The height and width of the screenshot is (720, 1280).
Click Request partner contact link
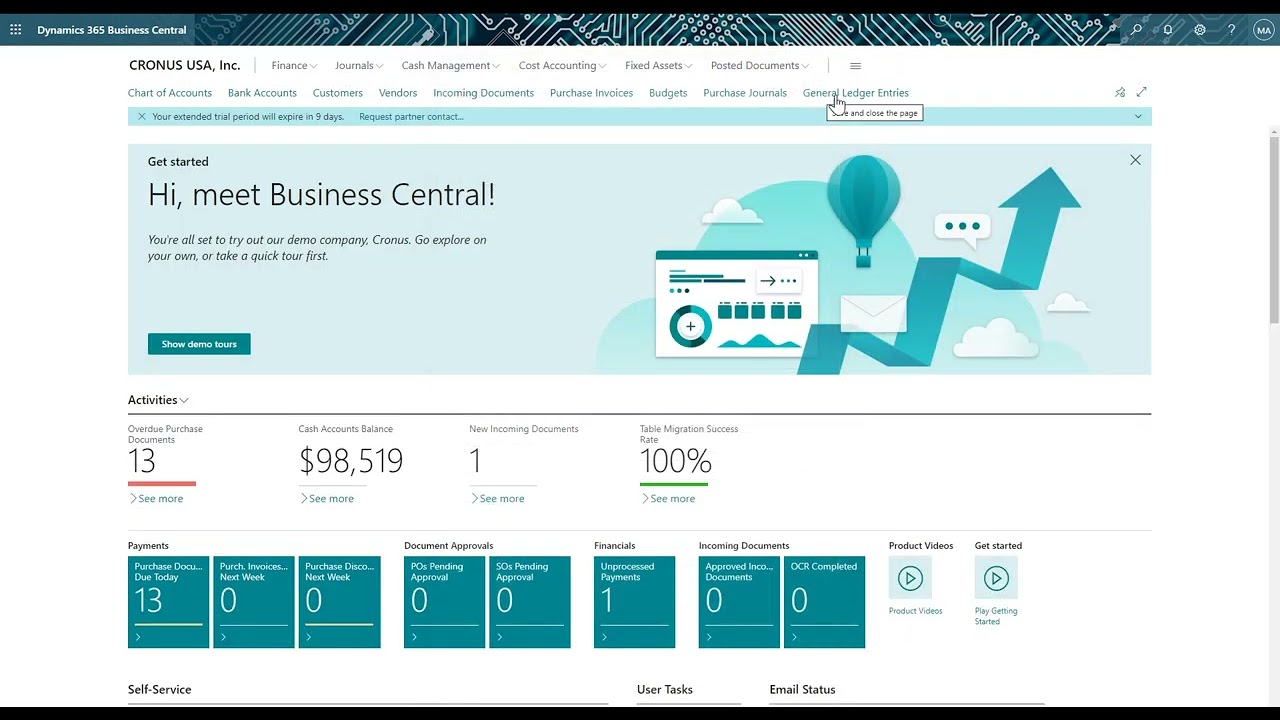[x=411, y=117]
